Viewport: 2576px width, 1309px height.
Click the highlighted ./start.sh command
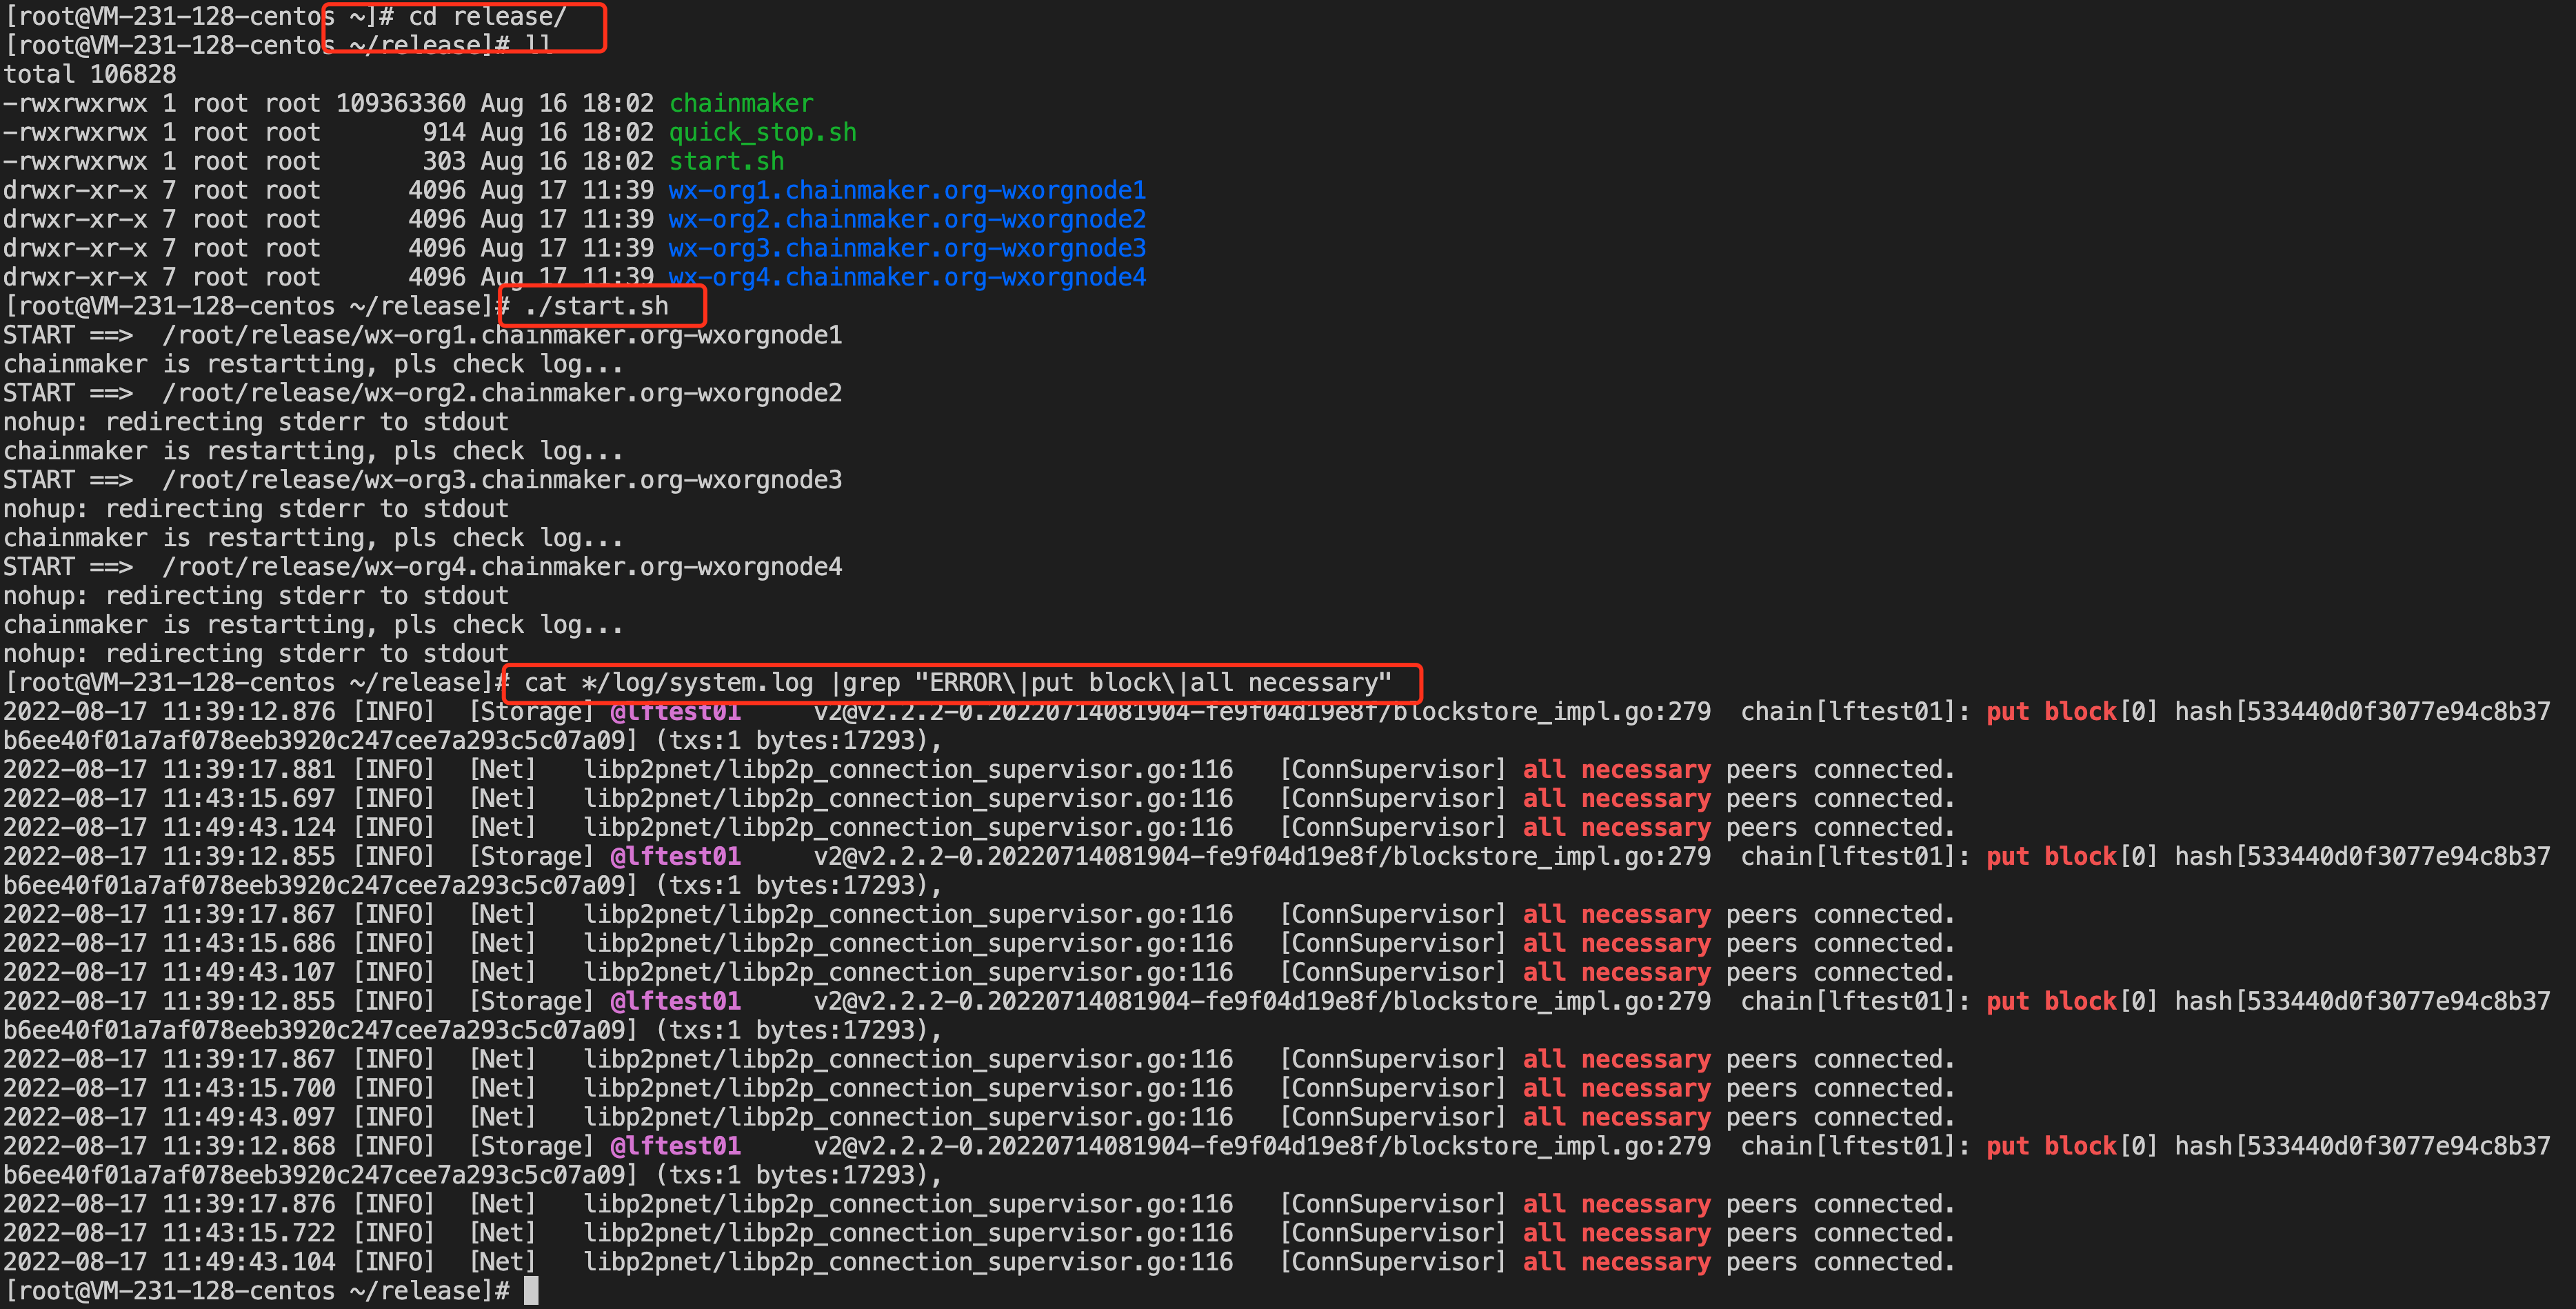coord(596,306)
